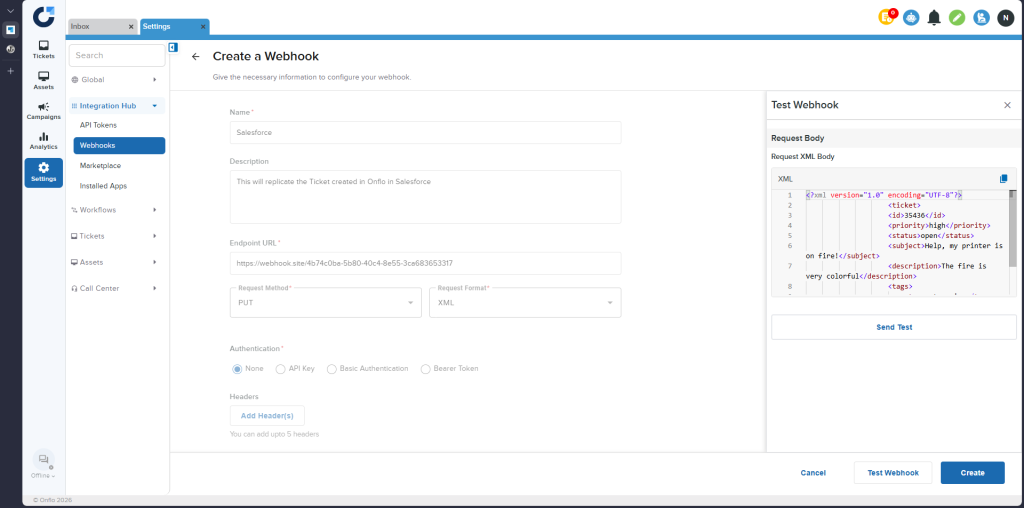Expand the Workflows section
The image size is (1024, 508).
[116, 210]
